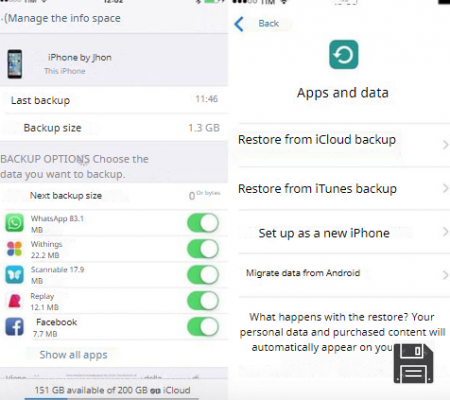Tap the Scannable 17.9 MB label
This screenshot has width=450, height=400.
coord(57,275)
